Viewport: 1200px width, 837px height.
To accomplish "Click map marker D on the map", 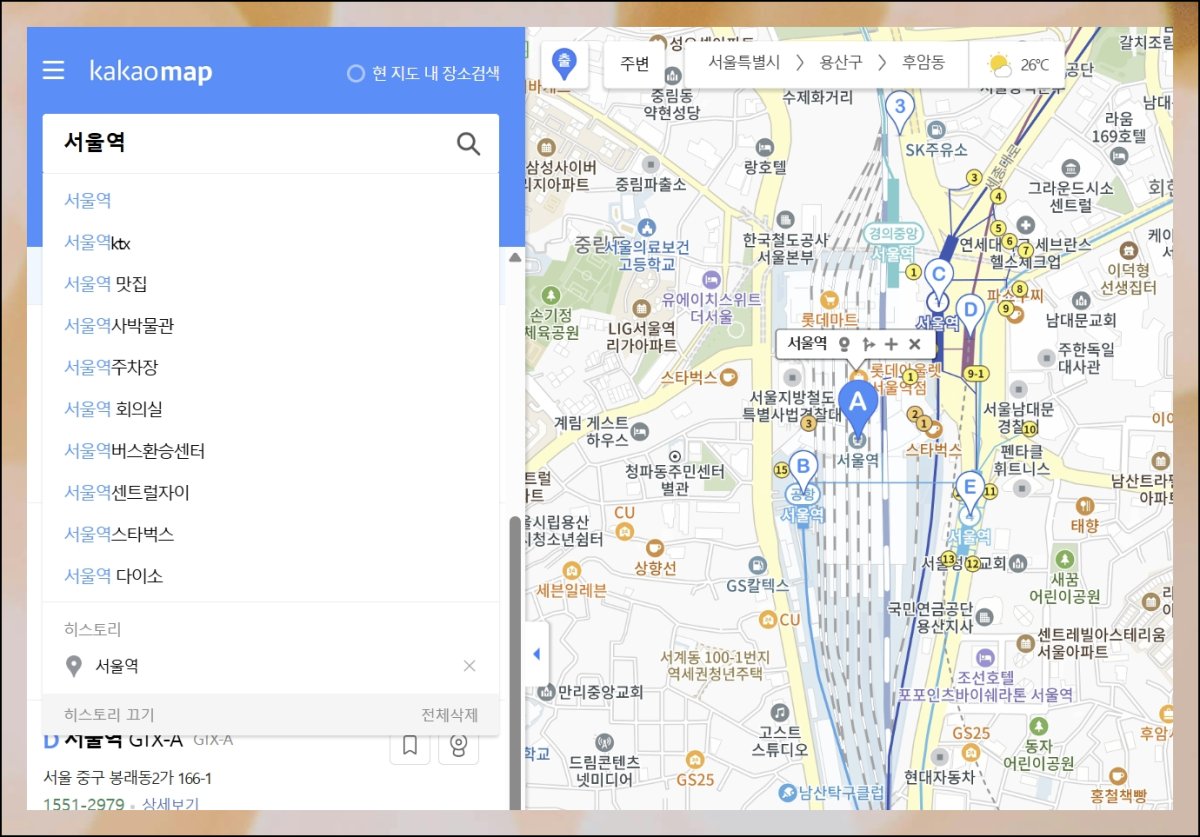I will (x=969, y=314).
